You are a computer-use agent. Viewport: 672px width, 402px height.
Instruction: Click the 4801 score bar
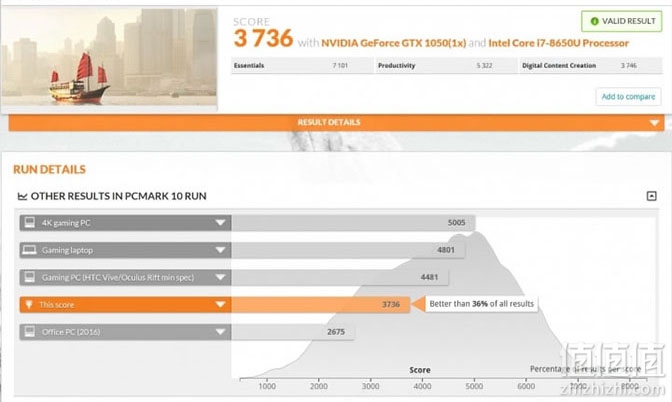348,250
